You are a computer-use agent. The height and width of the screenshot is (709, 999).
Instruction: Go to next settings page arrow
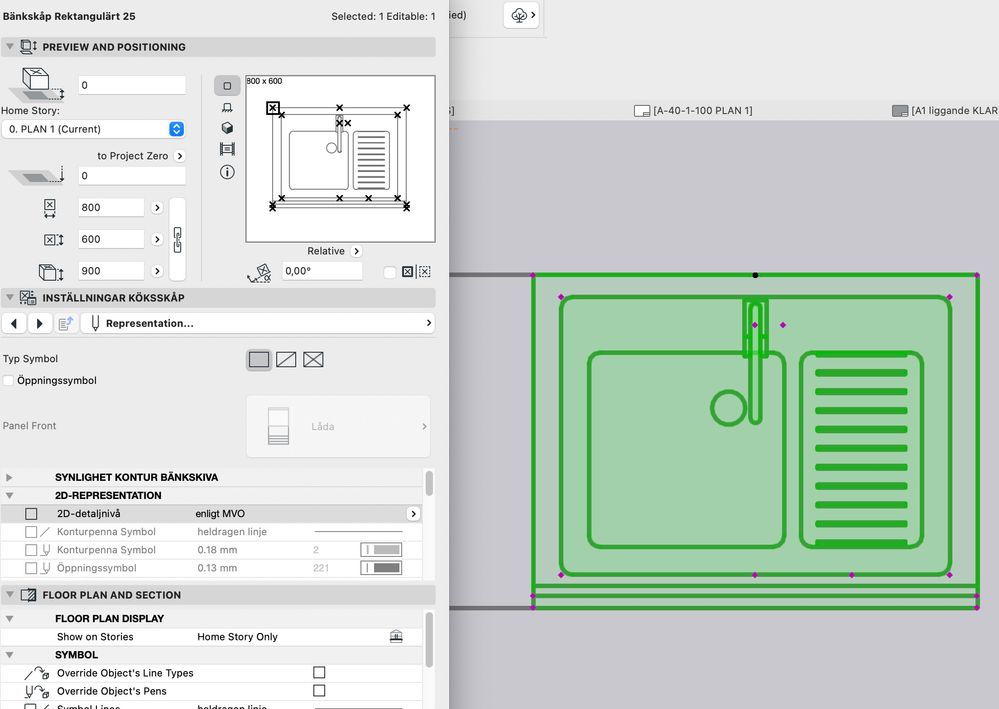(x=40, y=324)
